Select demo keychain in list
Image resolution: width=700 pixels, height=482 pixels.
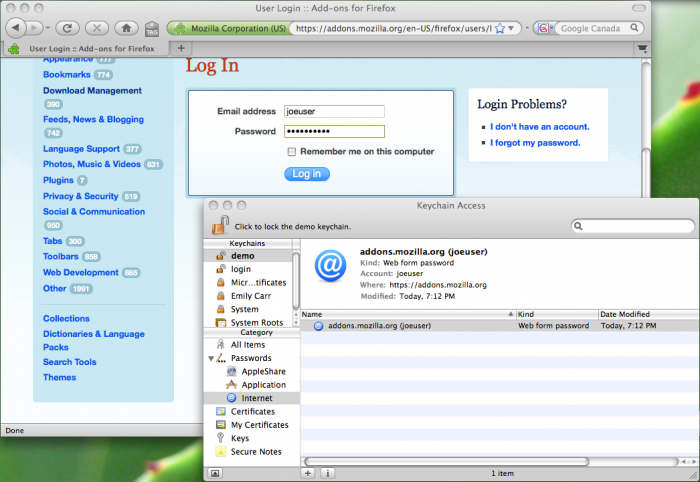[x=248, y=256]
